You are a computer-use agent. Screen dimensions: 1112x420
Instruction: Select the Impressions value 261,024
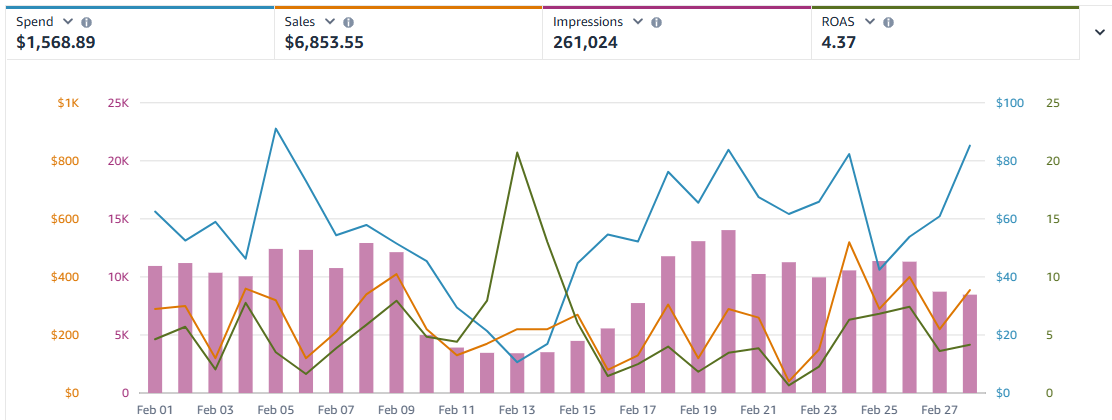[x=585, y=43]
